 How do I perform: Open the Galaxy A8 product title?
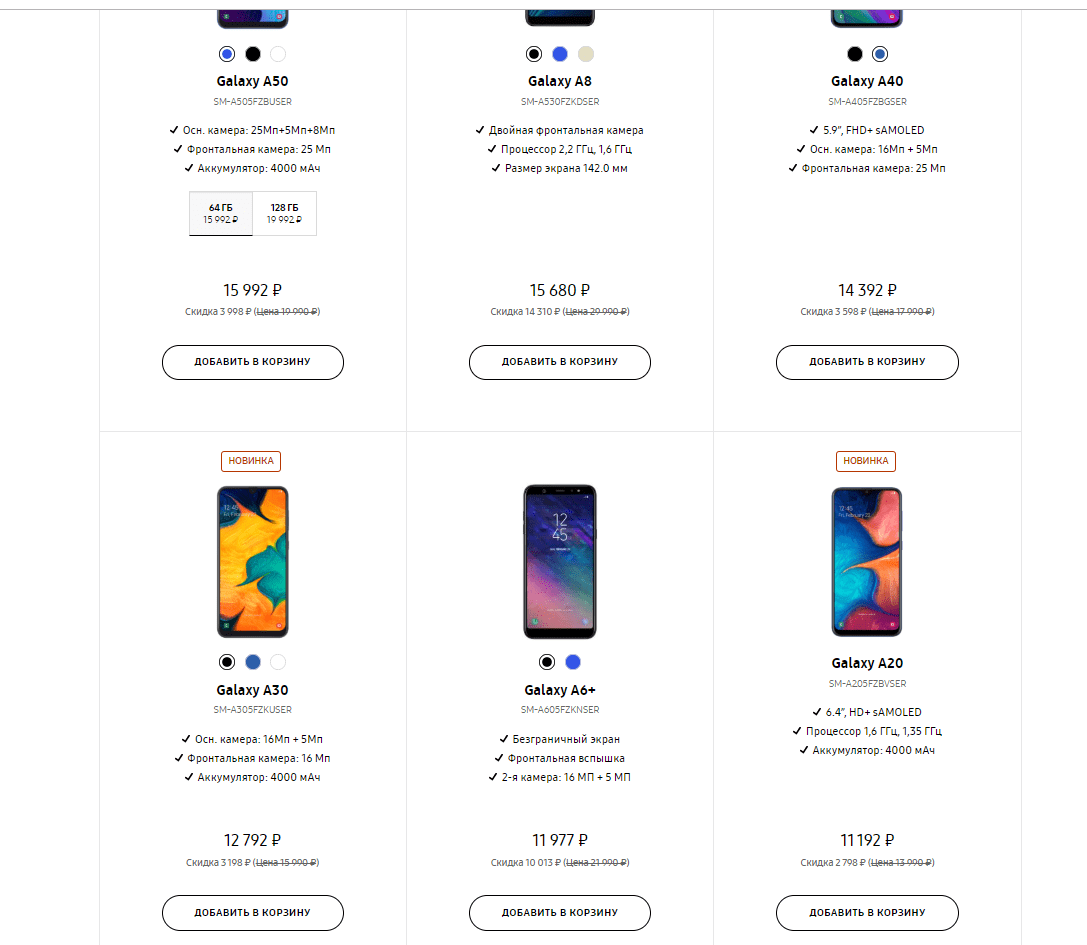(560, 81)
